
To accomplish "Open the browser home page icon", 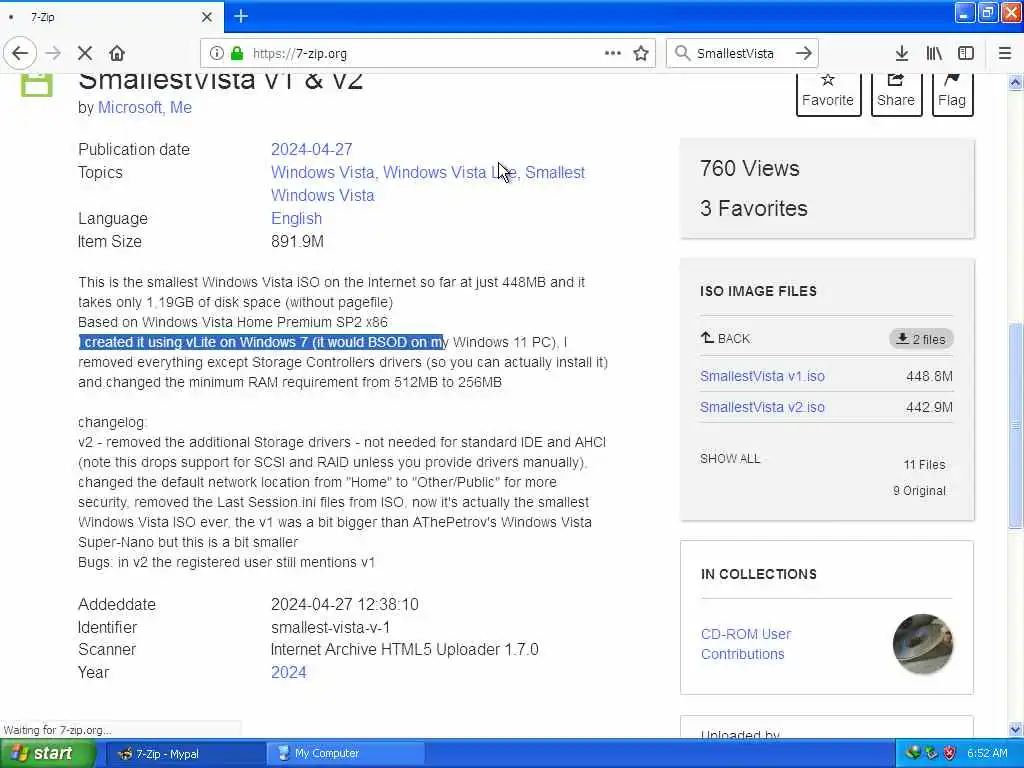I will [x=117, y=54].
